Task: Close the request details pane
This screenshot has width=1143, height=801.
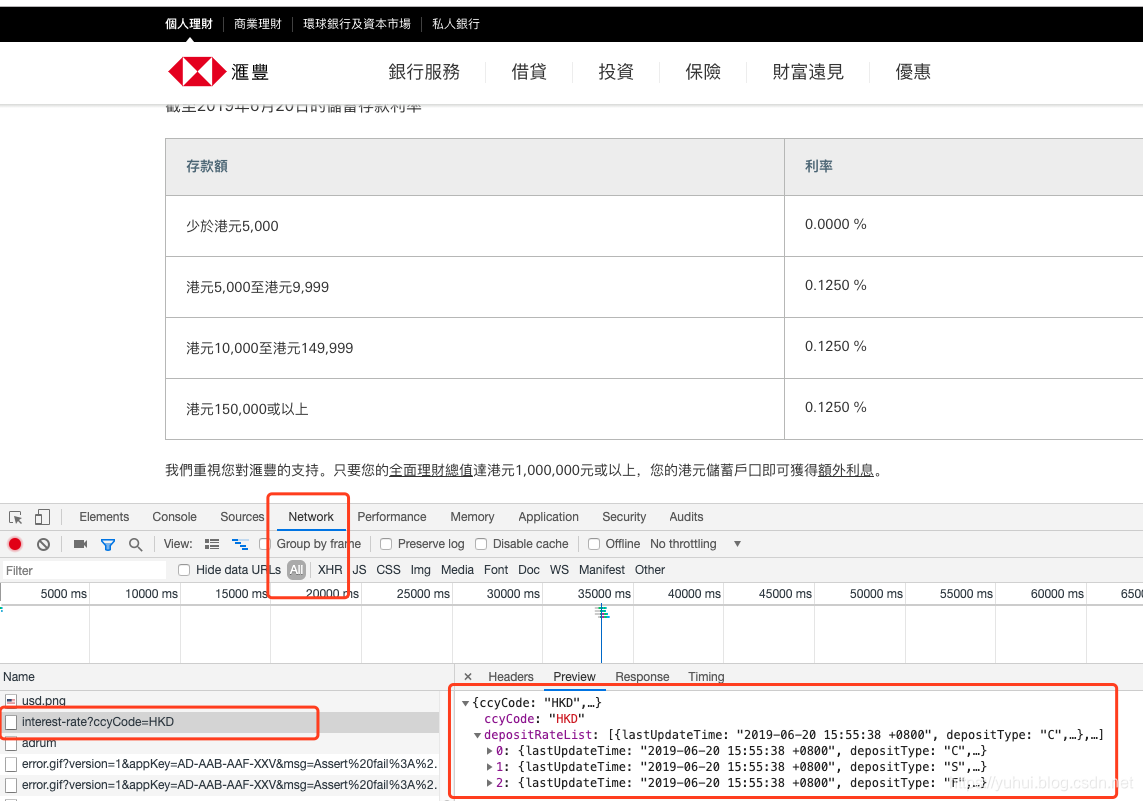Action: click(468, 676)
